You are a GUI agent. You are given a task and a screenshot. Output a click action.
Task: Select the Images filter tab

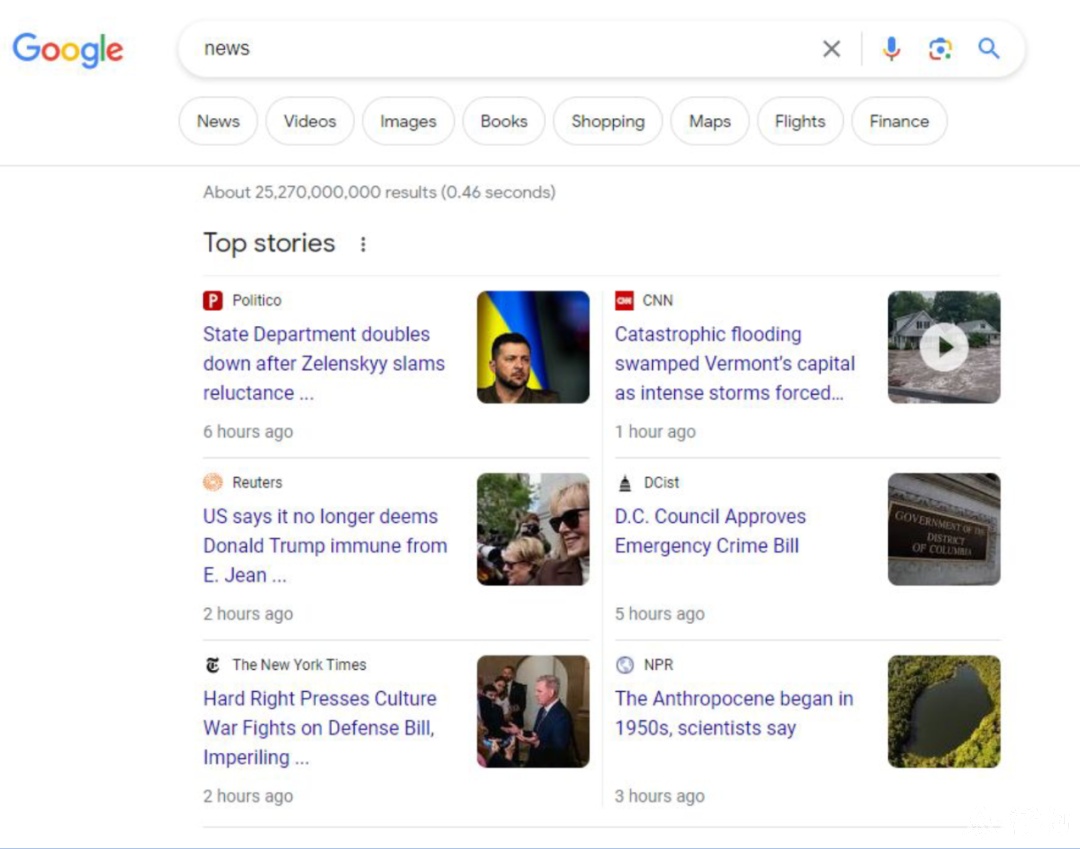[408, 121]
